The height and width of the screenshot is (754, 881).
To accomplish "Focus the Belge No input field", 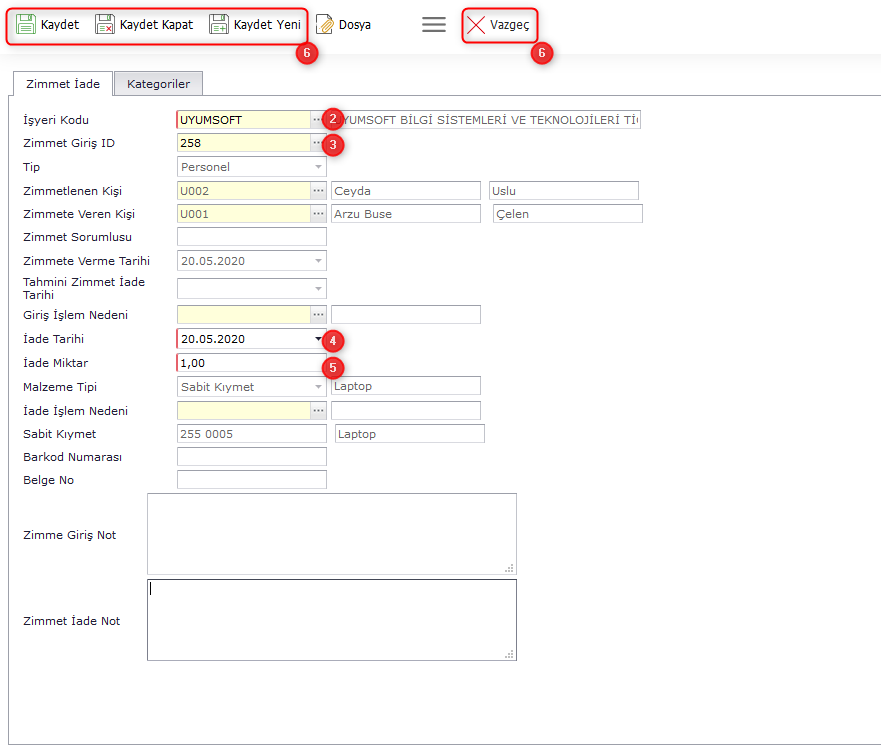I will (251, 480).
